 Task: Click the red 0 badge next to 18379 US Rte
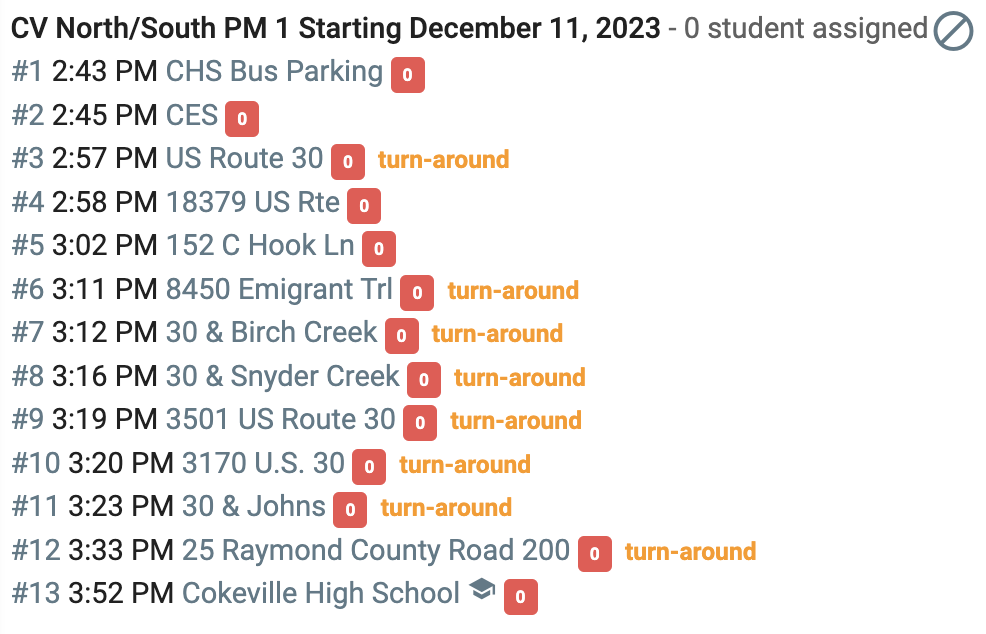click(x=364, y=206)
